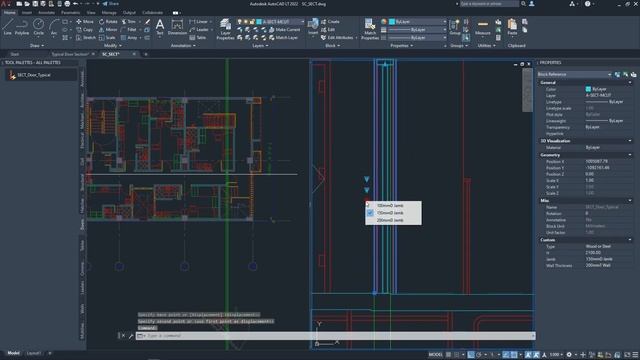The height and width of the screenshot is (360, 640).
Task: Select the Polyline tool
Action: (22, 27)
